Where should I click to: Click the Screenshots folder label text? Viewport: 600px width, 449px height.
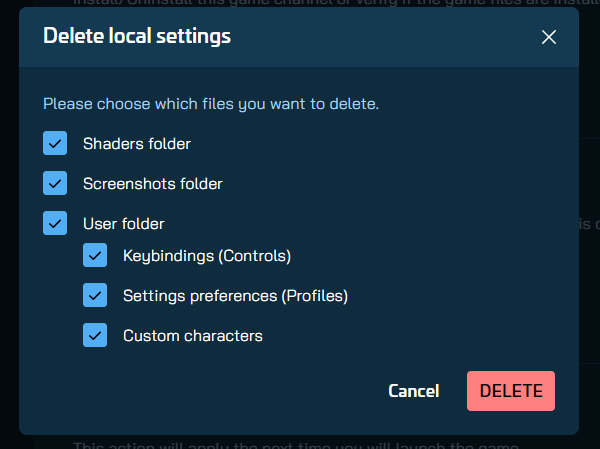[153, 184]
